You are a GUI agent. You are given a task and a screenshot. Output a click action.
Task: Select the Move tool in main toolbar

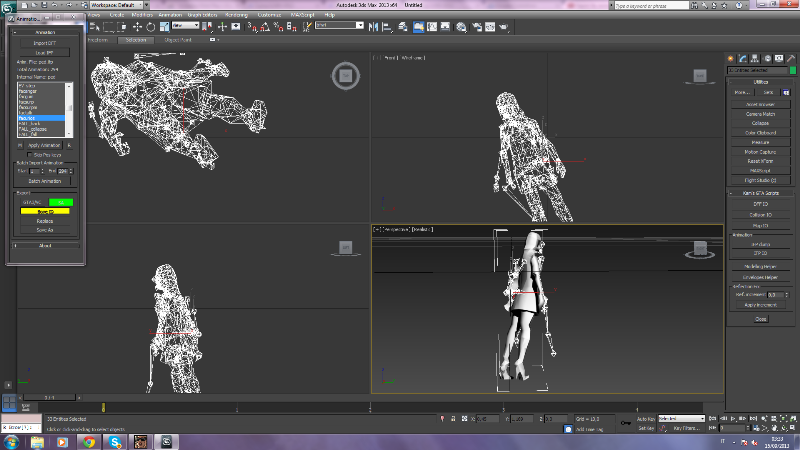(137, 27)
